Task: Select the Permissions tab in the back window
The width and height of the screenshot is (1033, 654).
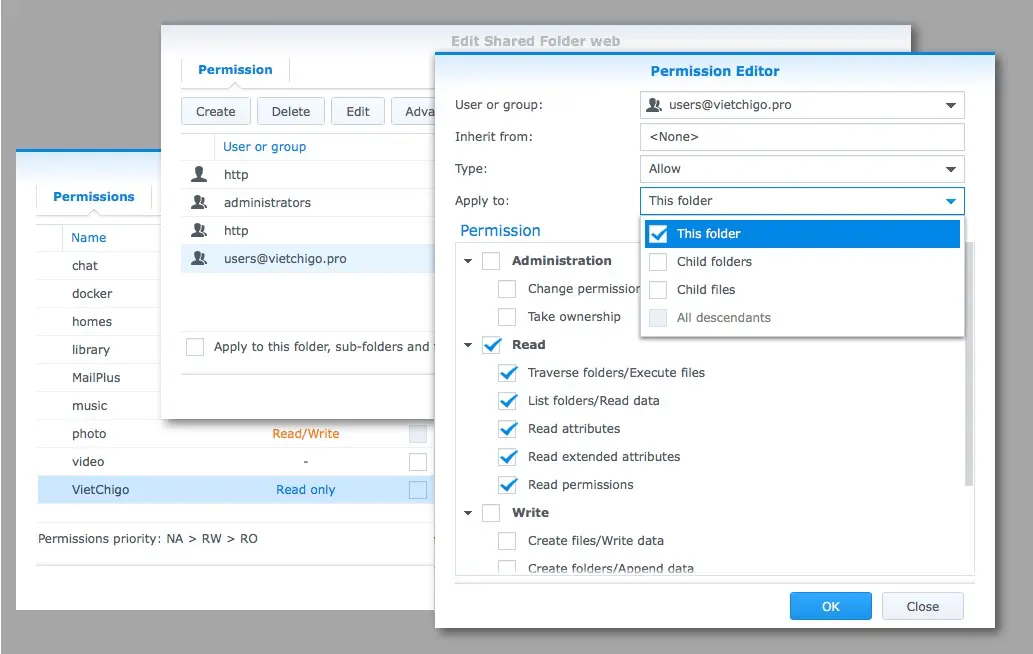Action: coord(94,196)
